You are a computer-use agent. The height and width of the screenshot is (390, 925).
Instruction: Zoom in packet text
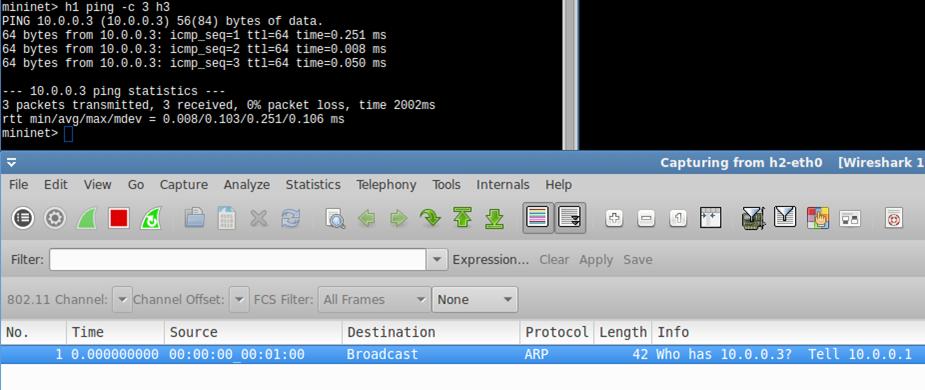(614, 218)
